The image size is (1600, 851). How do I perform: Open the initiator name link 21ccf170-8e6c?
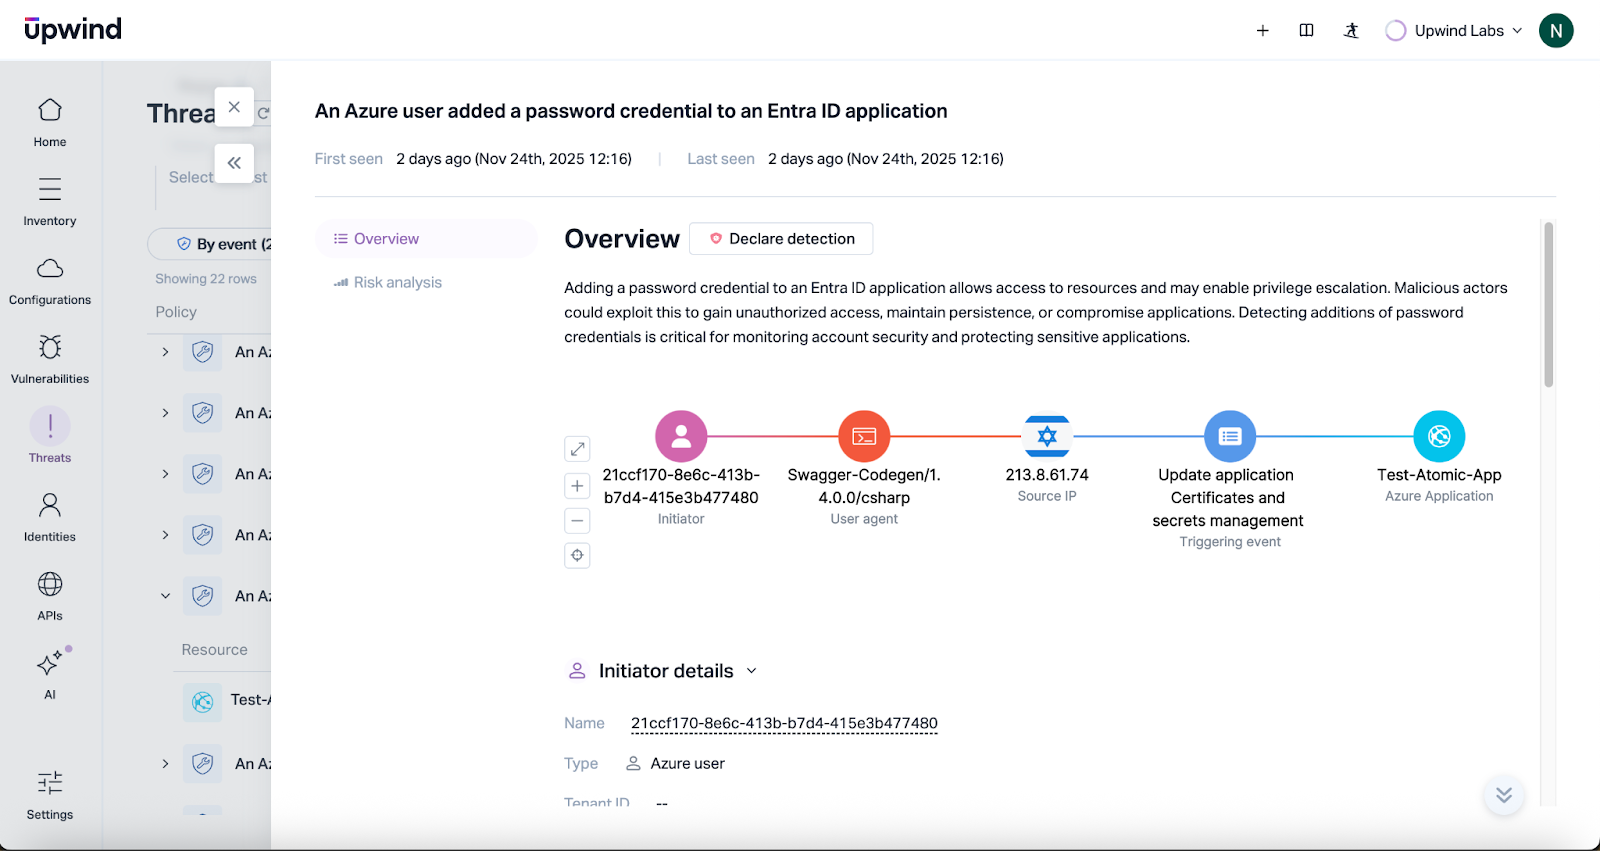pyautogui.click(x=784, y=723)
